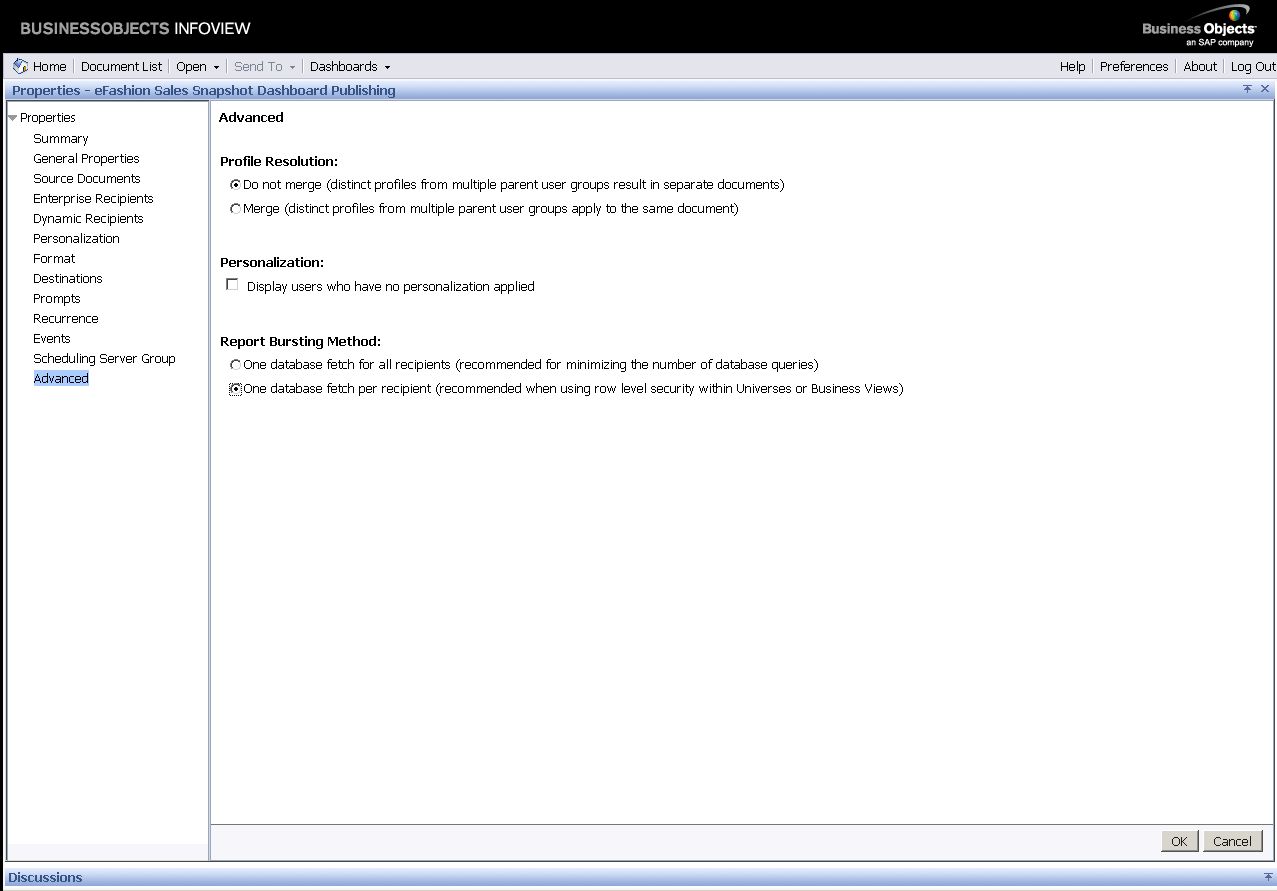This screenshot has width=1277, height=891.
Task: Open Help
Action: [1072, 66]
